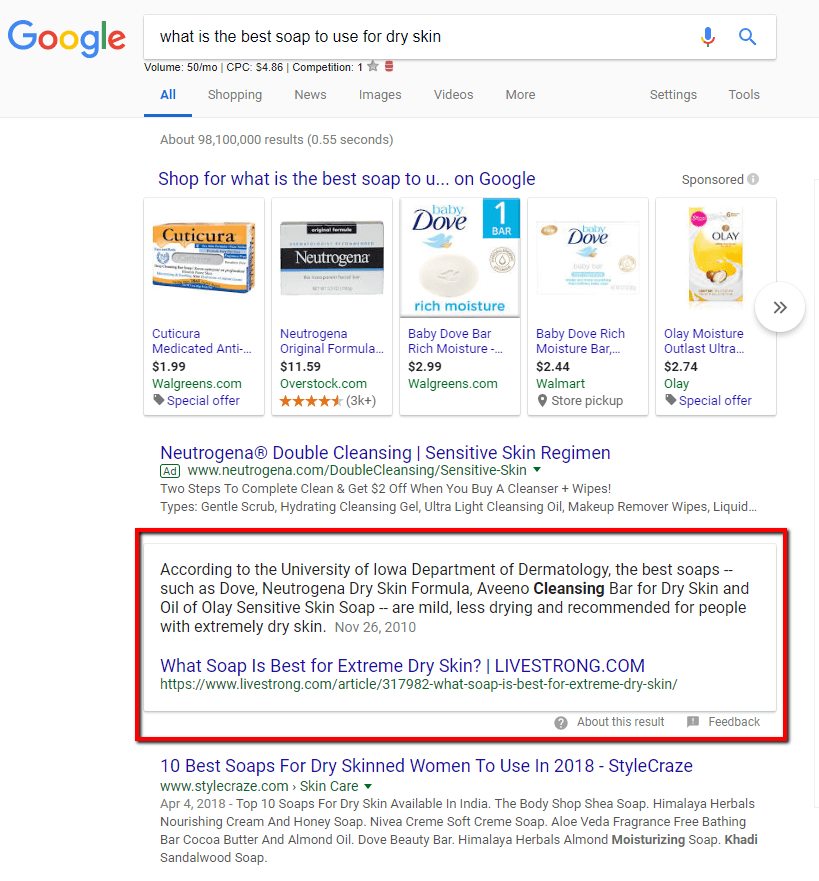Open the Neutrogena bar product image
The image size is (819, 881).
332,258
